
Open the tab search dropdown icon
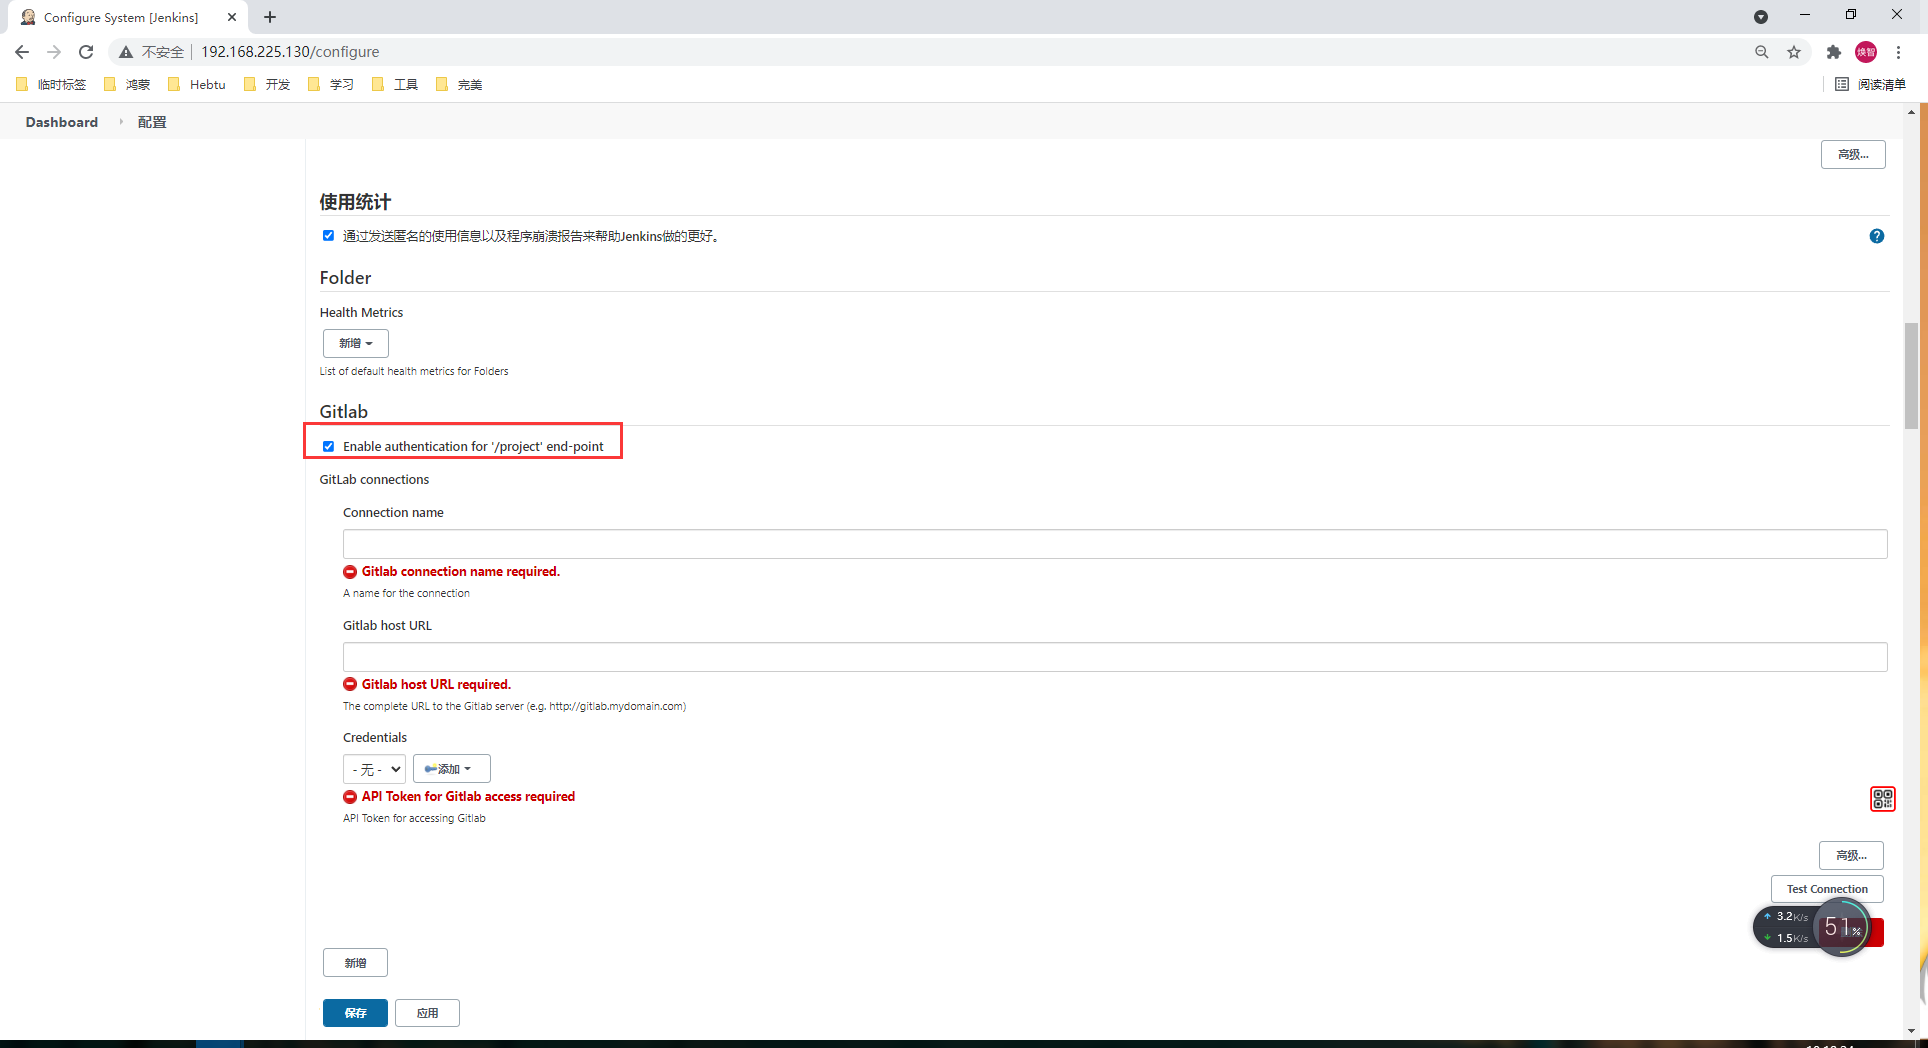tap(1761, 17)
